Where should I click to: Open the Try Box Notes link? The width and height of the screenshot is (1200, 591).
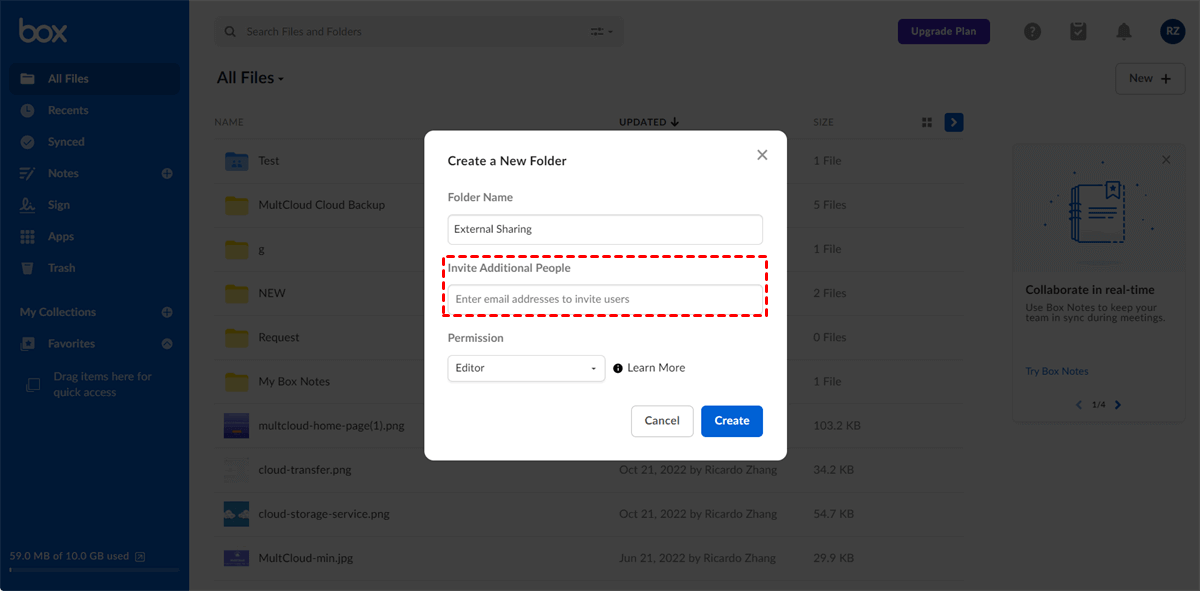(1057, 371)
